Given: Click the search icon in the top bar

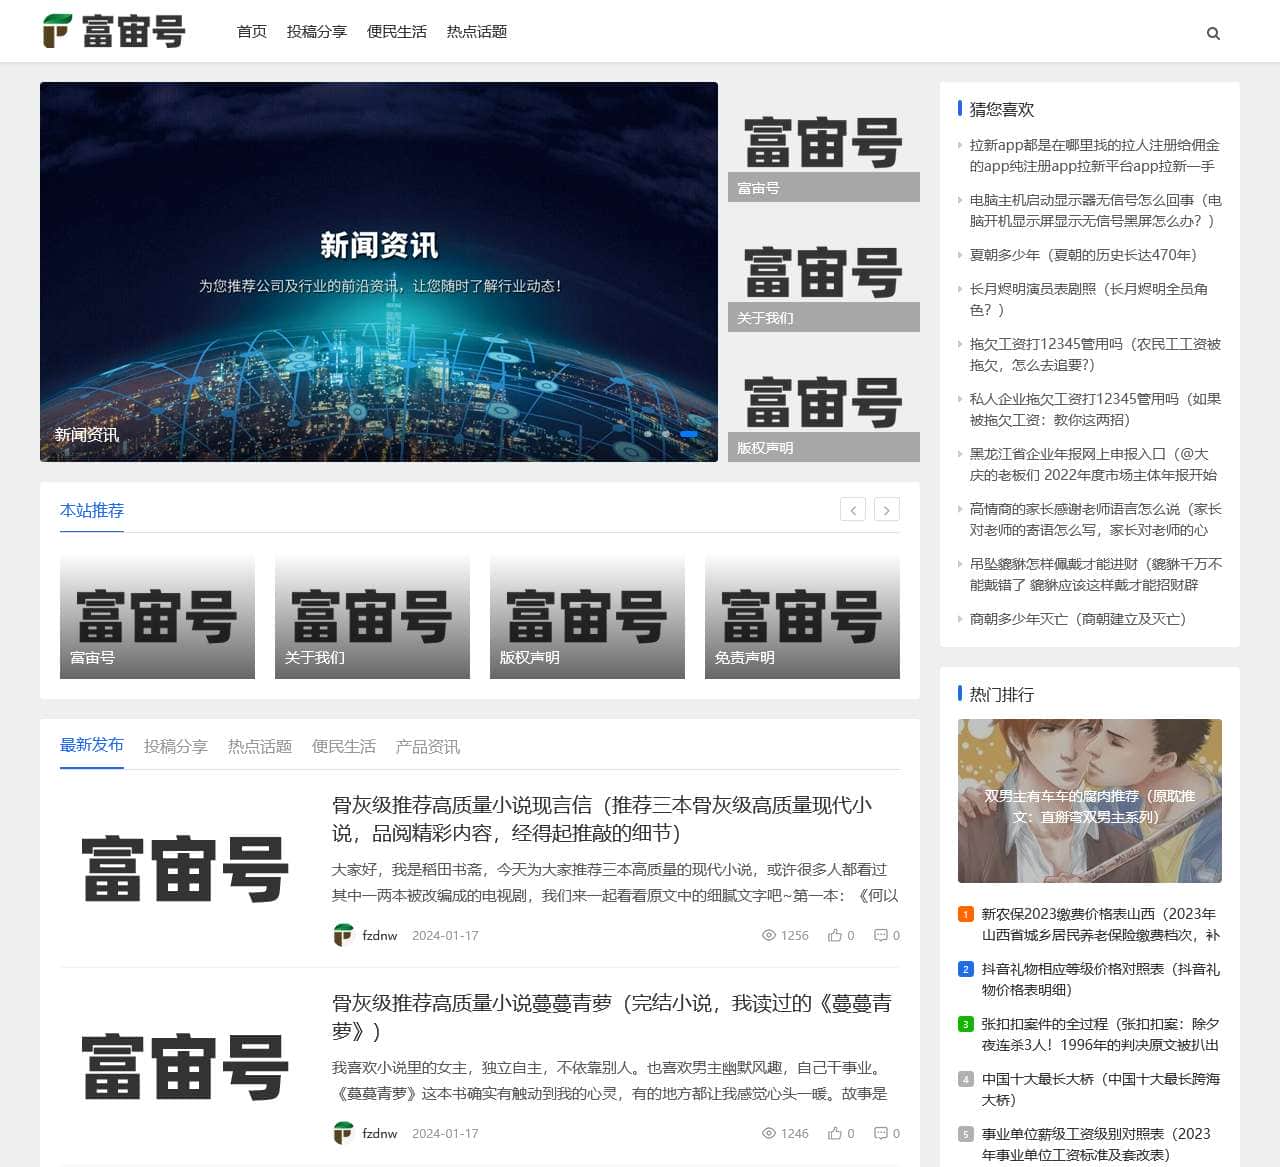Looking at the screenshot, I should [x=1213, y=33].
